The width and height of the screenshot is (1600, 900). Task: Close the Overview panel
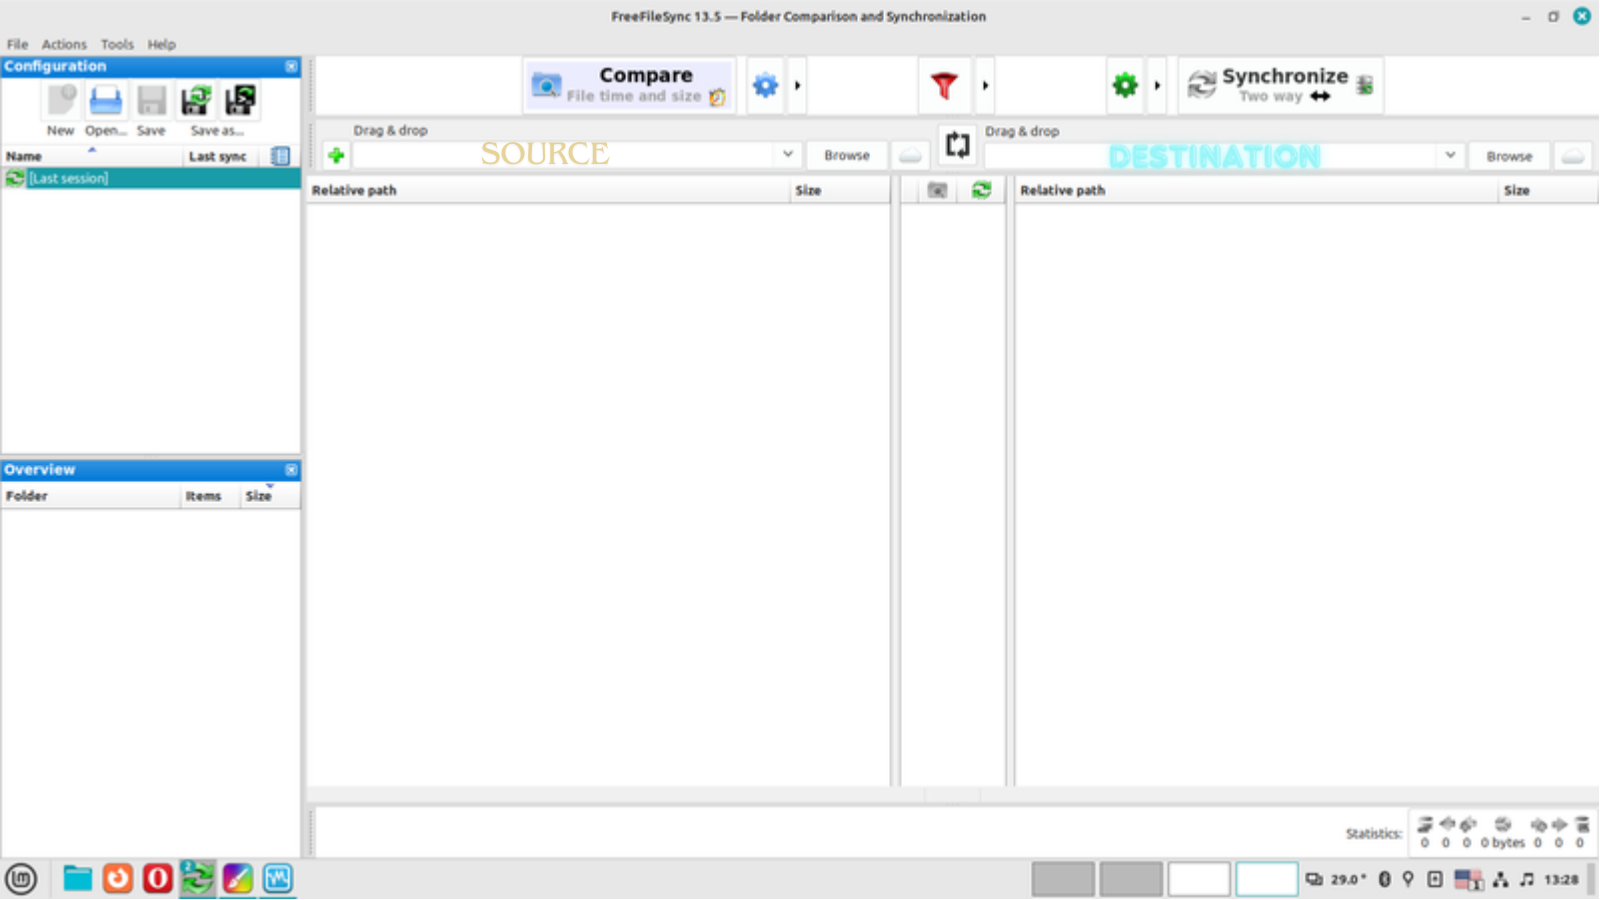click(x=291, y=470)
